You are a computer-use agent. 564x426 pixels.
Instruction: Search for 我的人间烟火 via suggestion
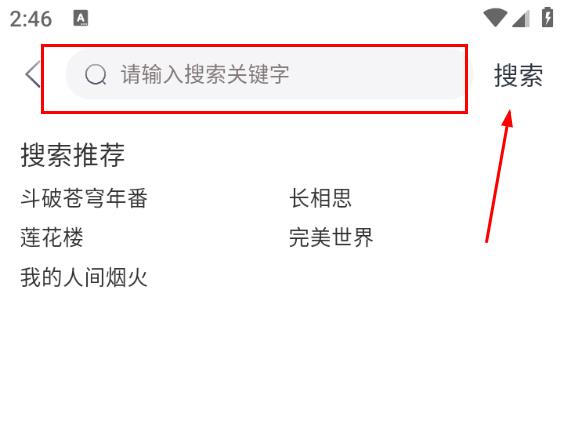click(x=84, y=277)
